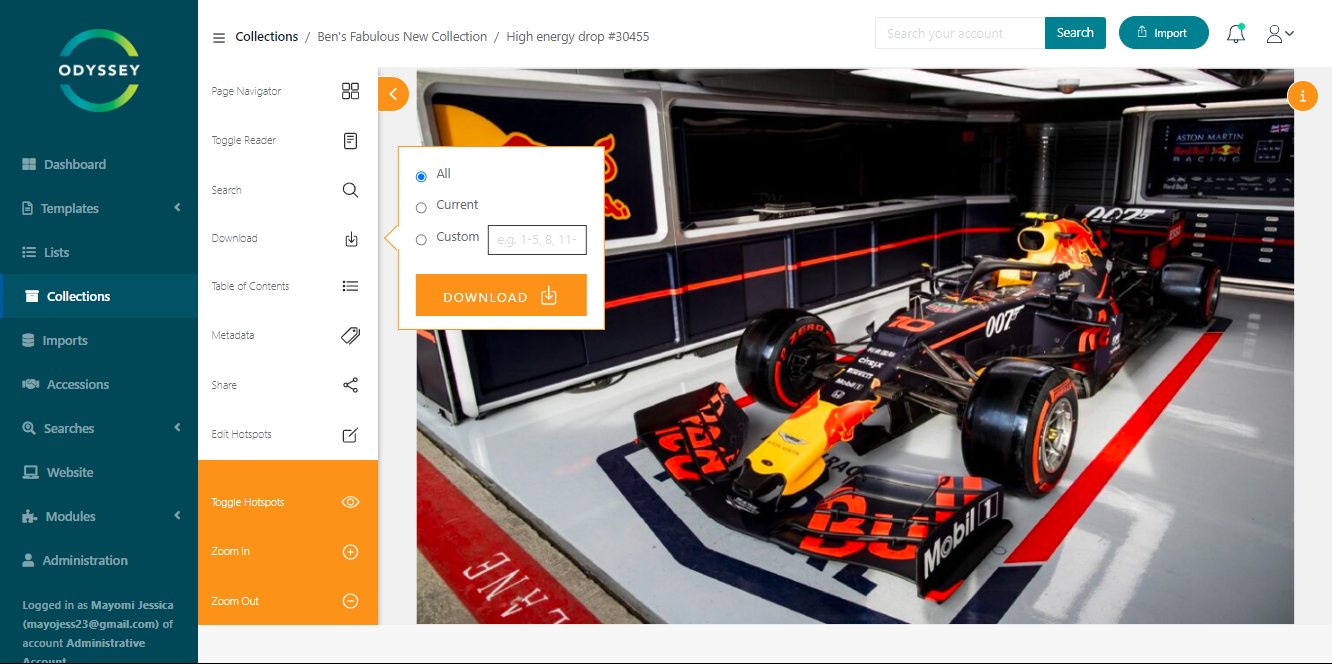Screen dimensions: 1332x664
Task: Click the Accessions handshake icon in the sidebar
Action: pos(30,385)
